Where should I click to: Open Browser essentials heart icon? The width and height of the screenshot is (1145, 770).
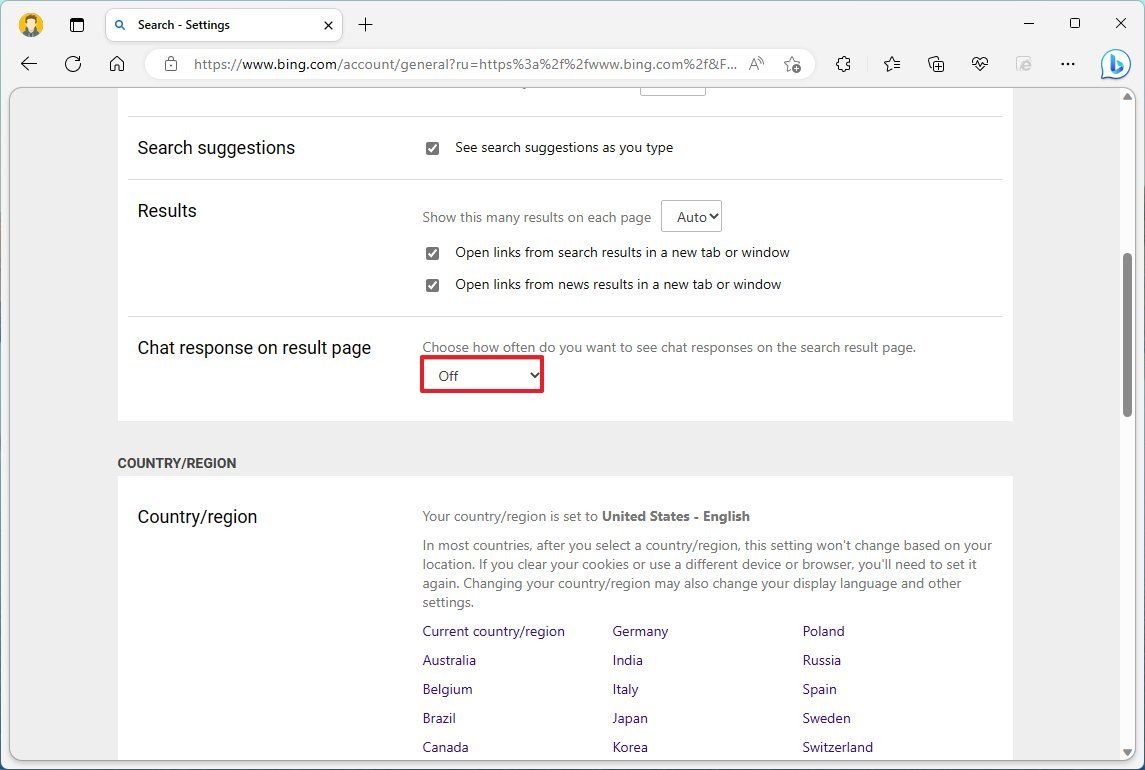(x=979, y=63)
